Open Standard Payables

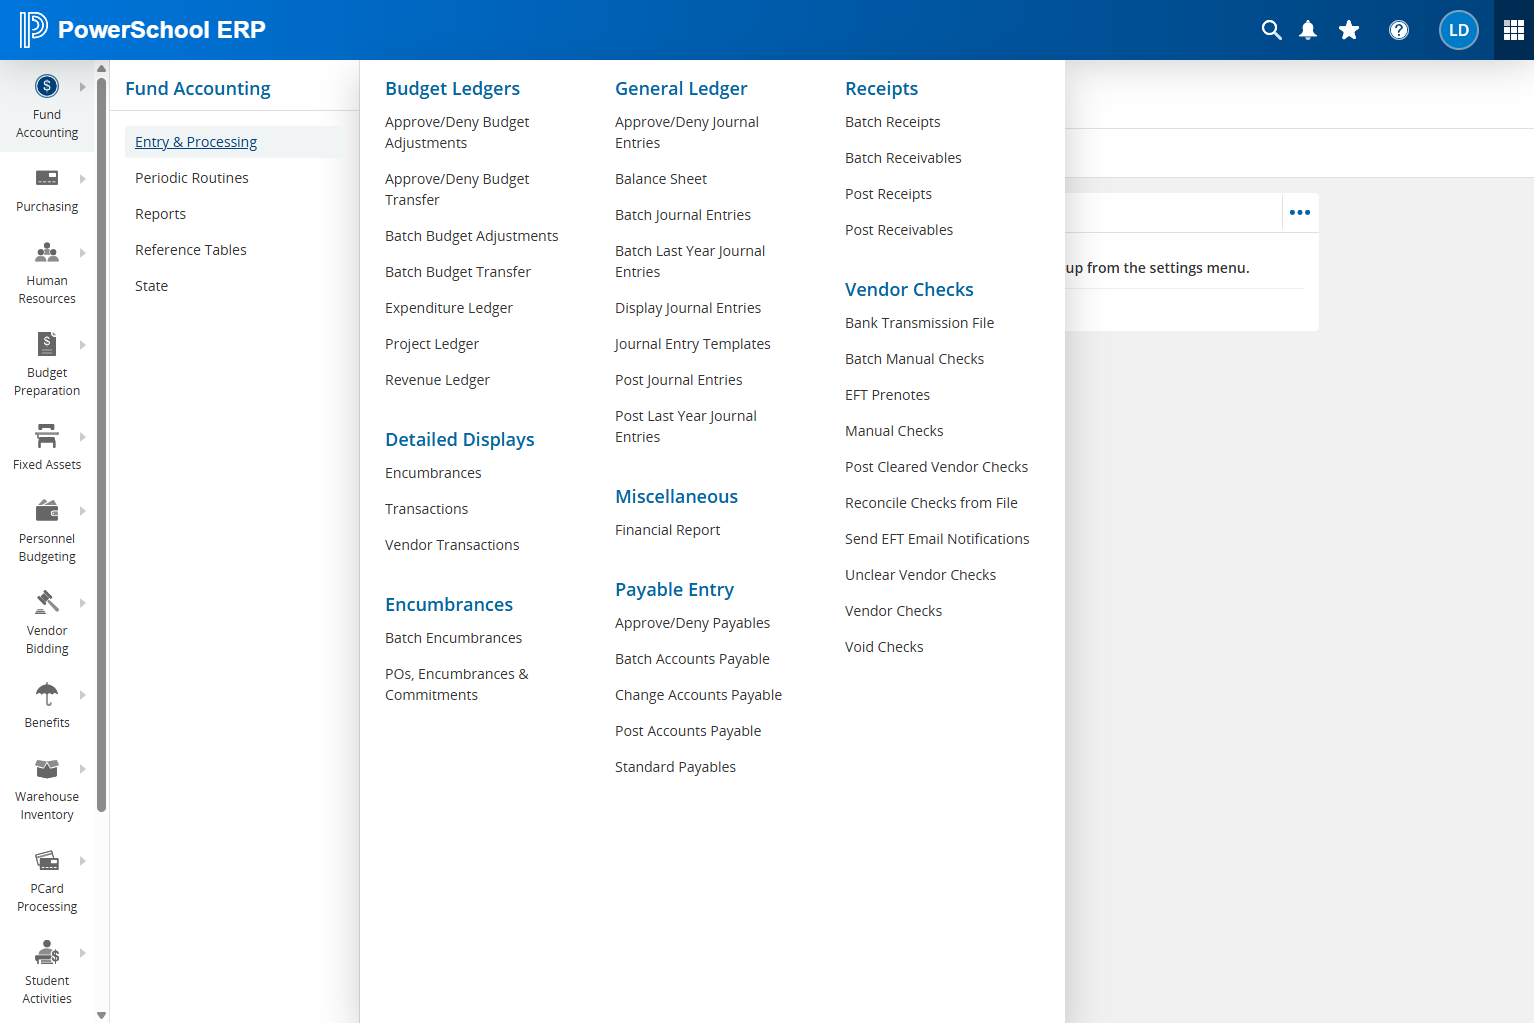click(x=675, y=767)
